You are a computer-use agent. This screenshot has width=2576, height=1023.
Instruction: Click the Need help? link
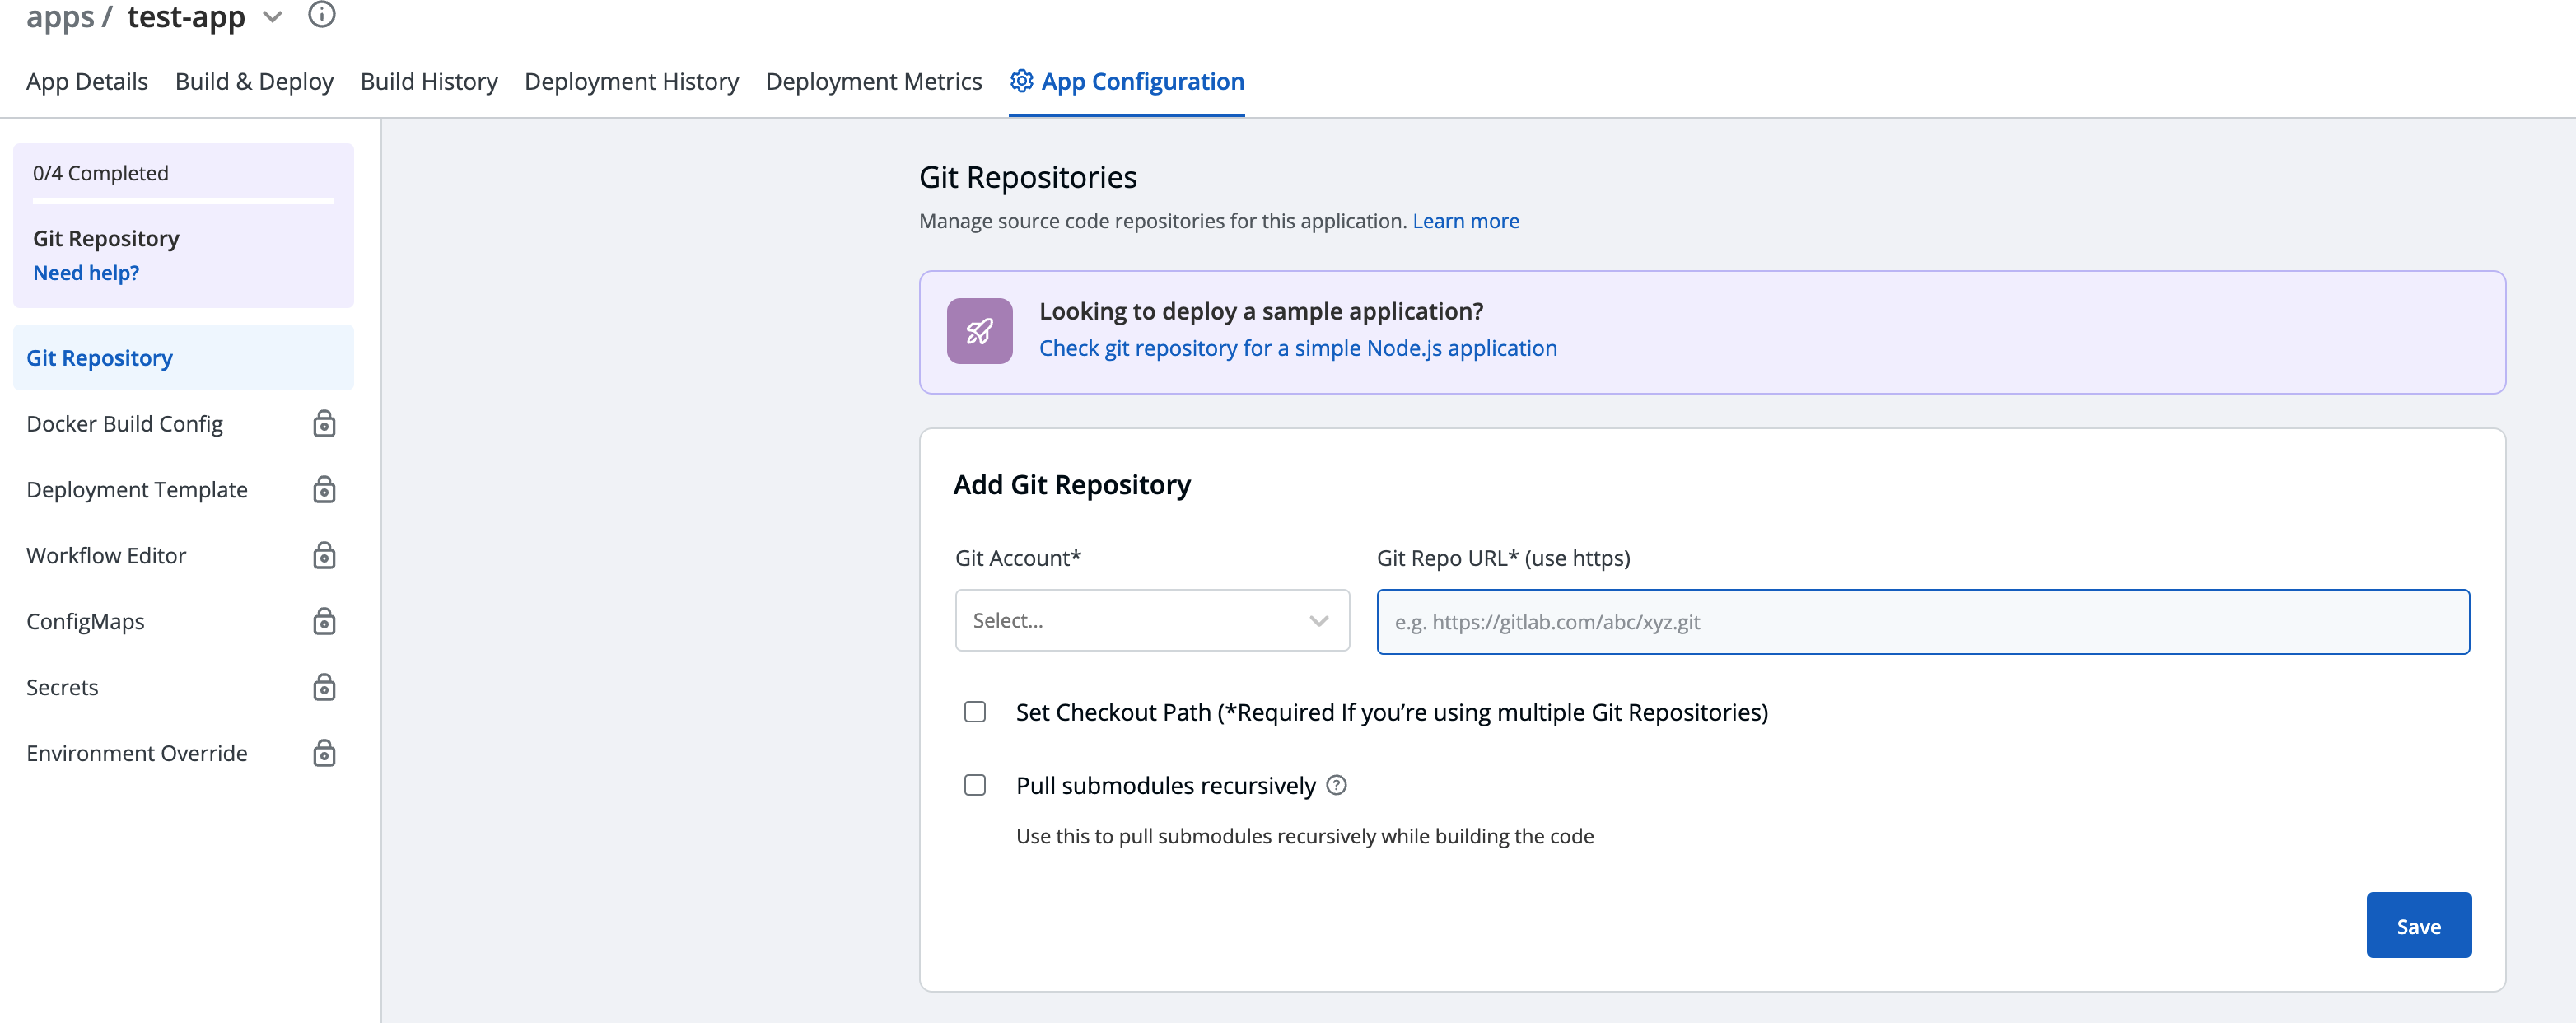86,273
